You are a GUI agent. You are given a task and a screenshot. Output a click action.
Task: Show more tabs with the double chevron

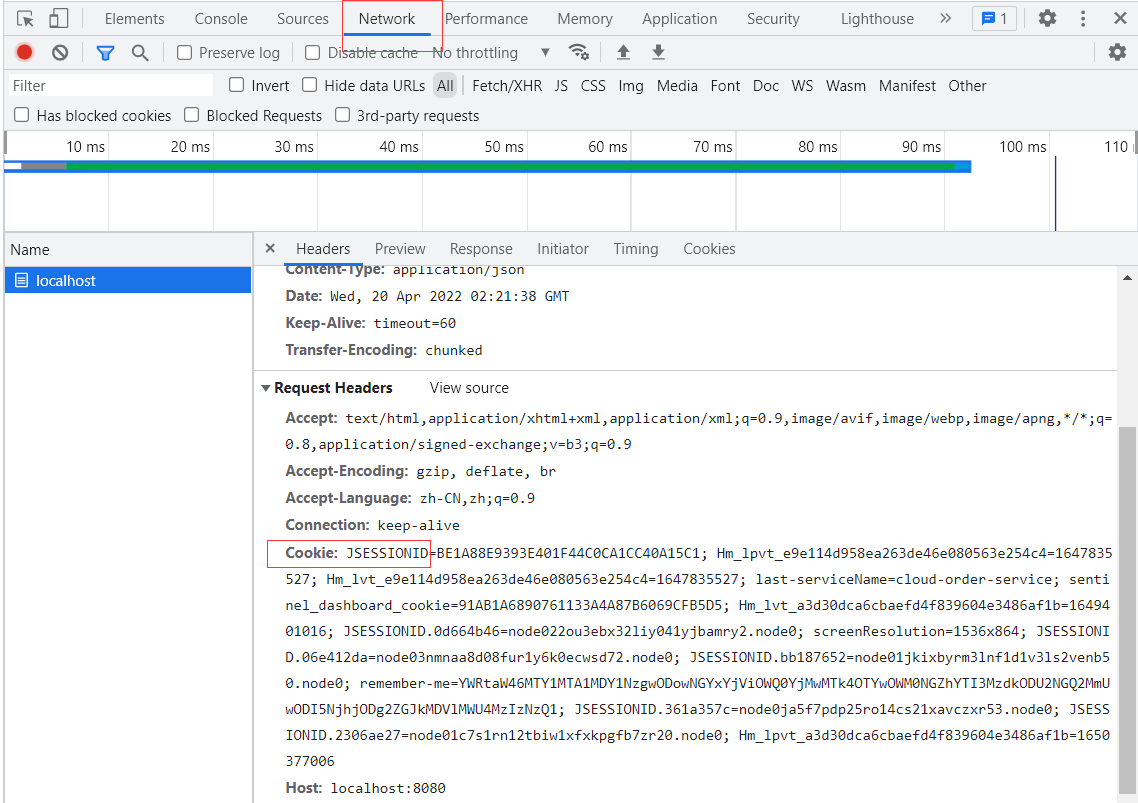pyautogui.click(x=945, y=18)
